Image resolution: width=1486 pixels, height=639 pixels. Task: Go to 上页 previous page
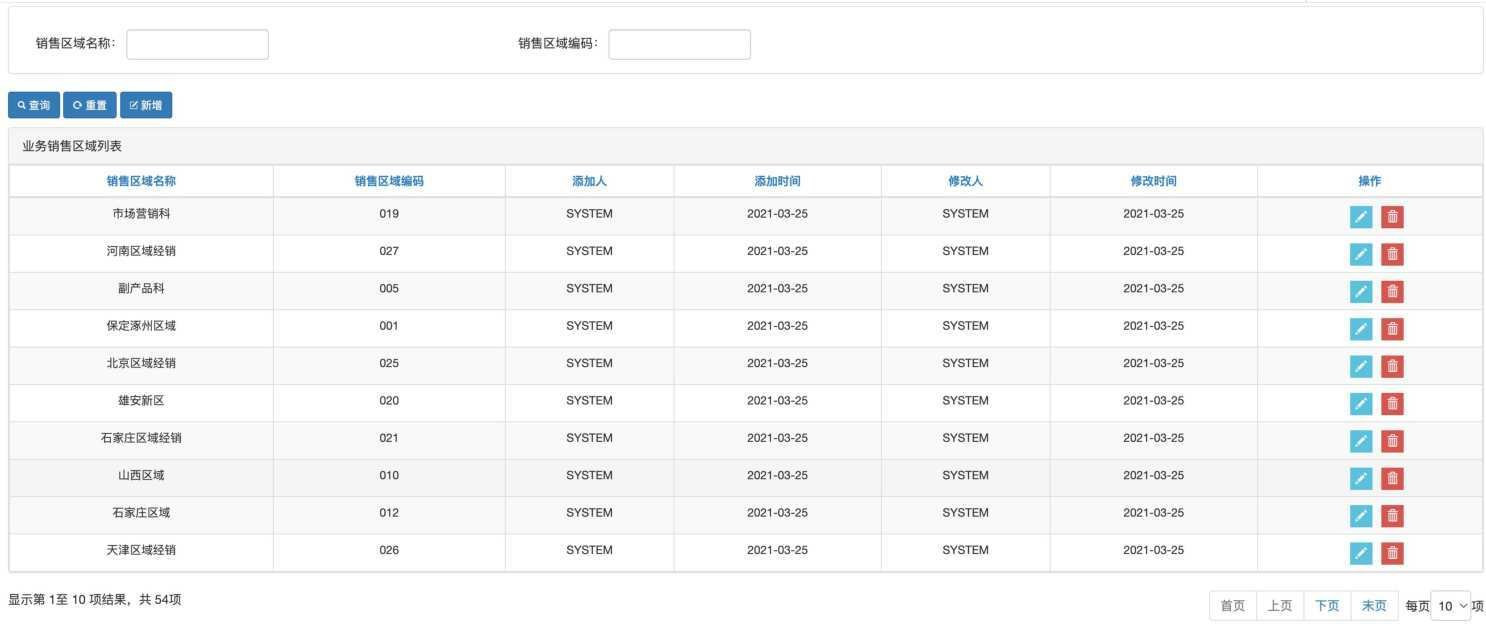click(1280, 606)
